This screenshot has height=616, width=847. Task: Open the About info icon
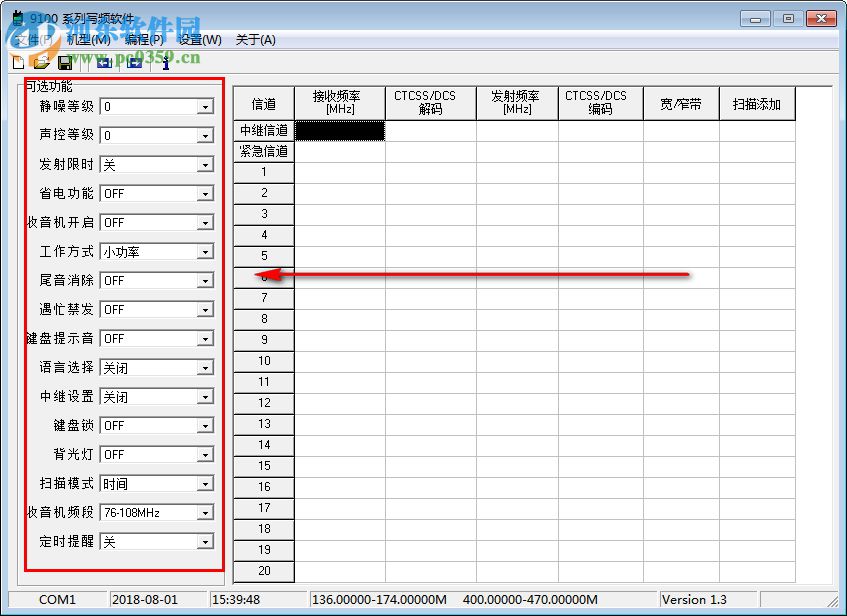coord(166,63)
